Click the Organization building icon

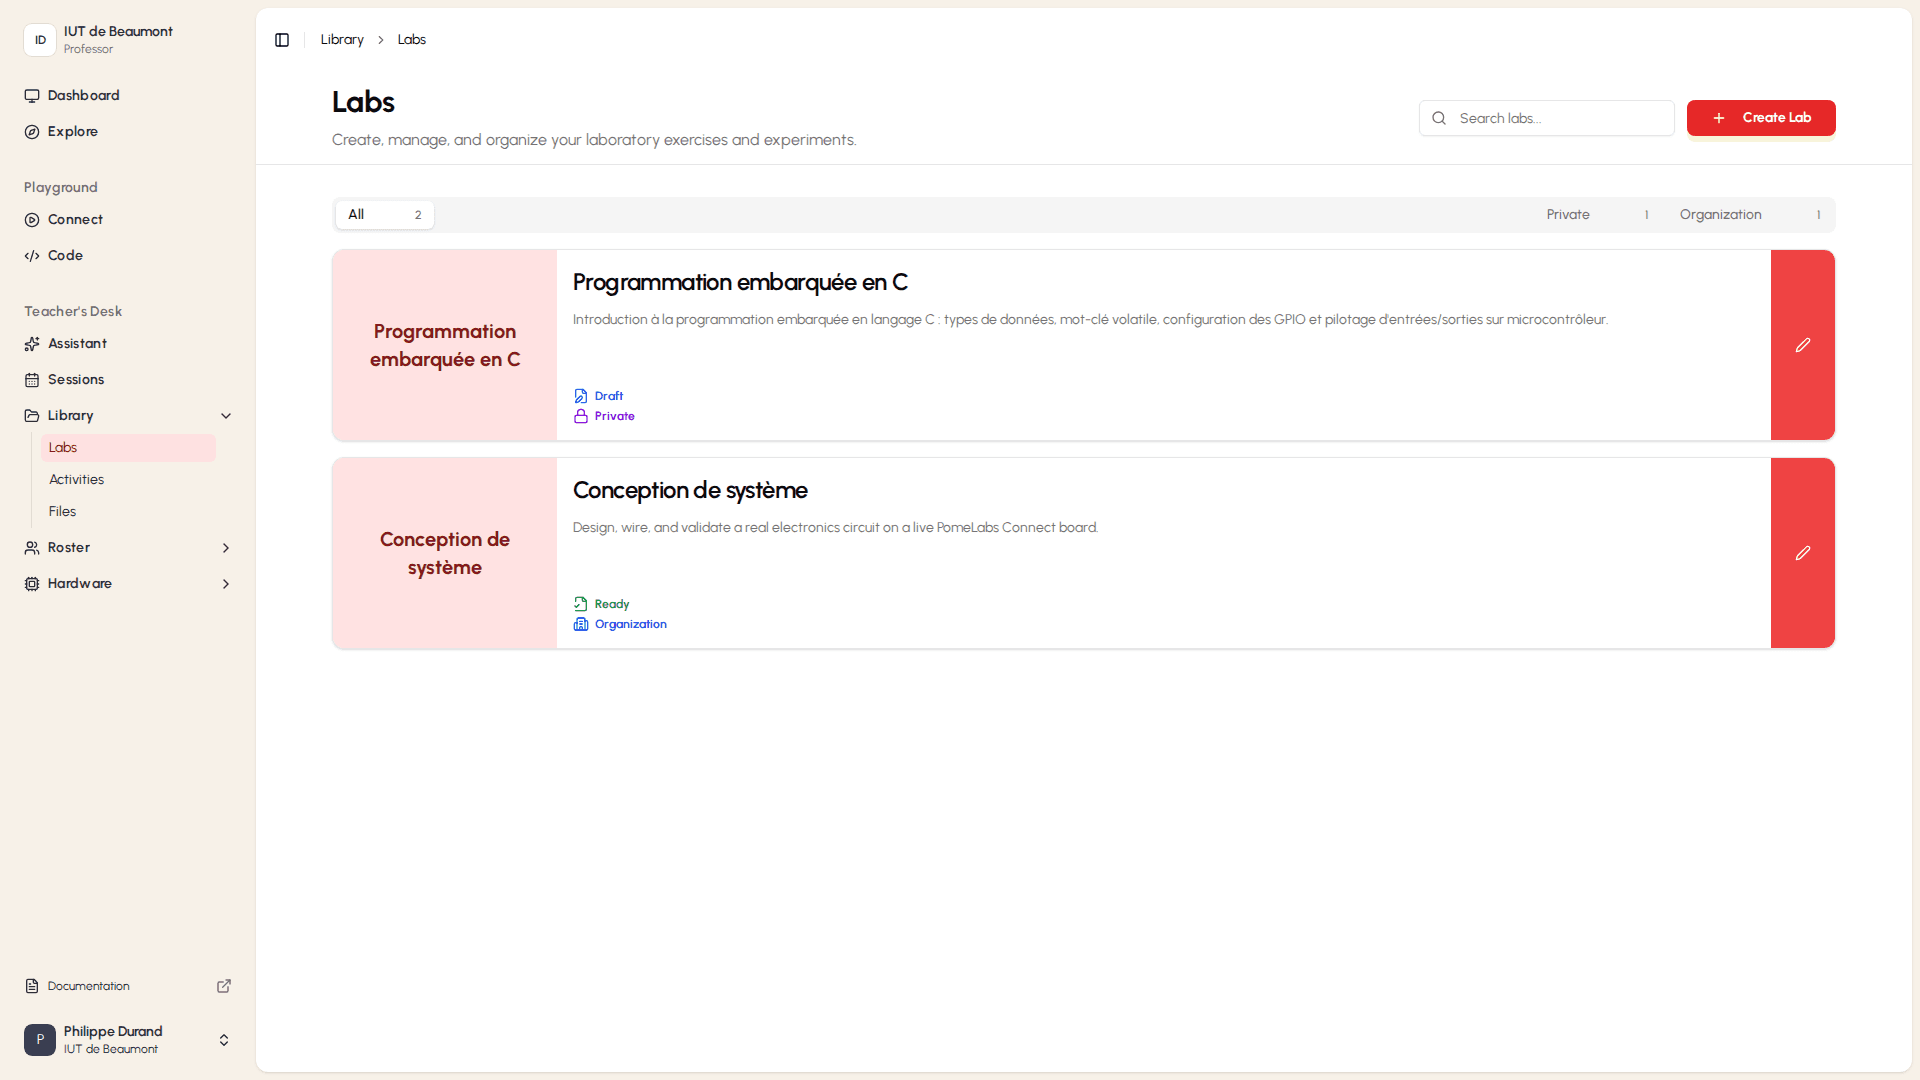tap(581, 624)
